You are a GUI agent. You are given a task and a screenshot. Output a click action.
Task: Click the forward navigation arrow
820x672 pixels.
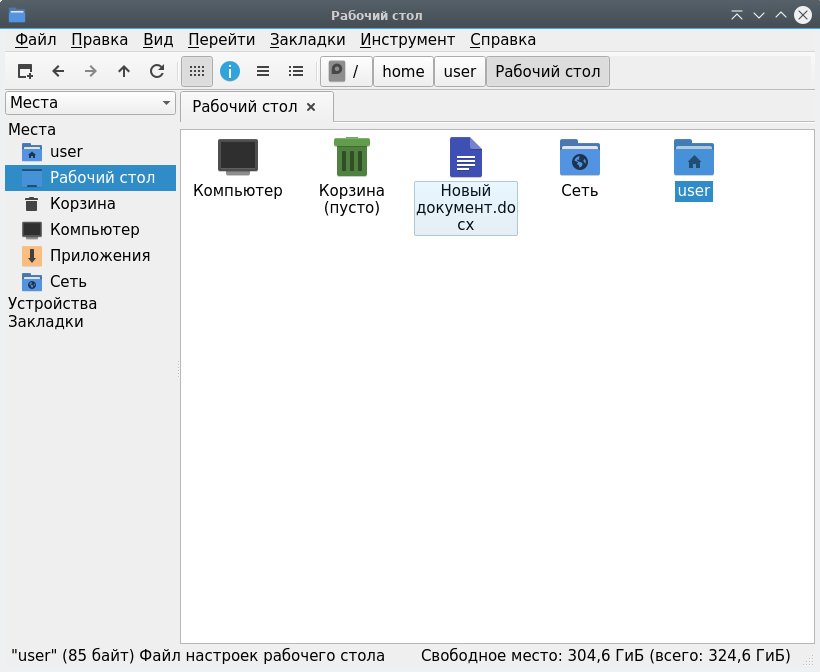tap(91, 71)
